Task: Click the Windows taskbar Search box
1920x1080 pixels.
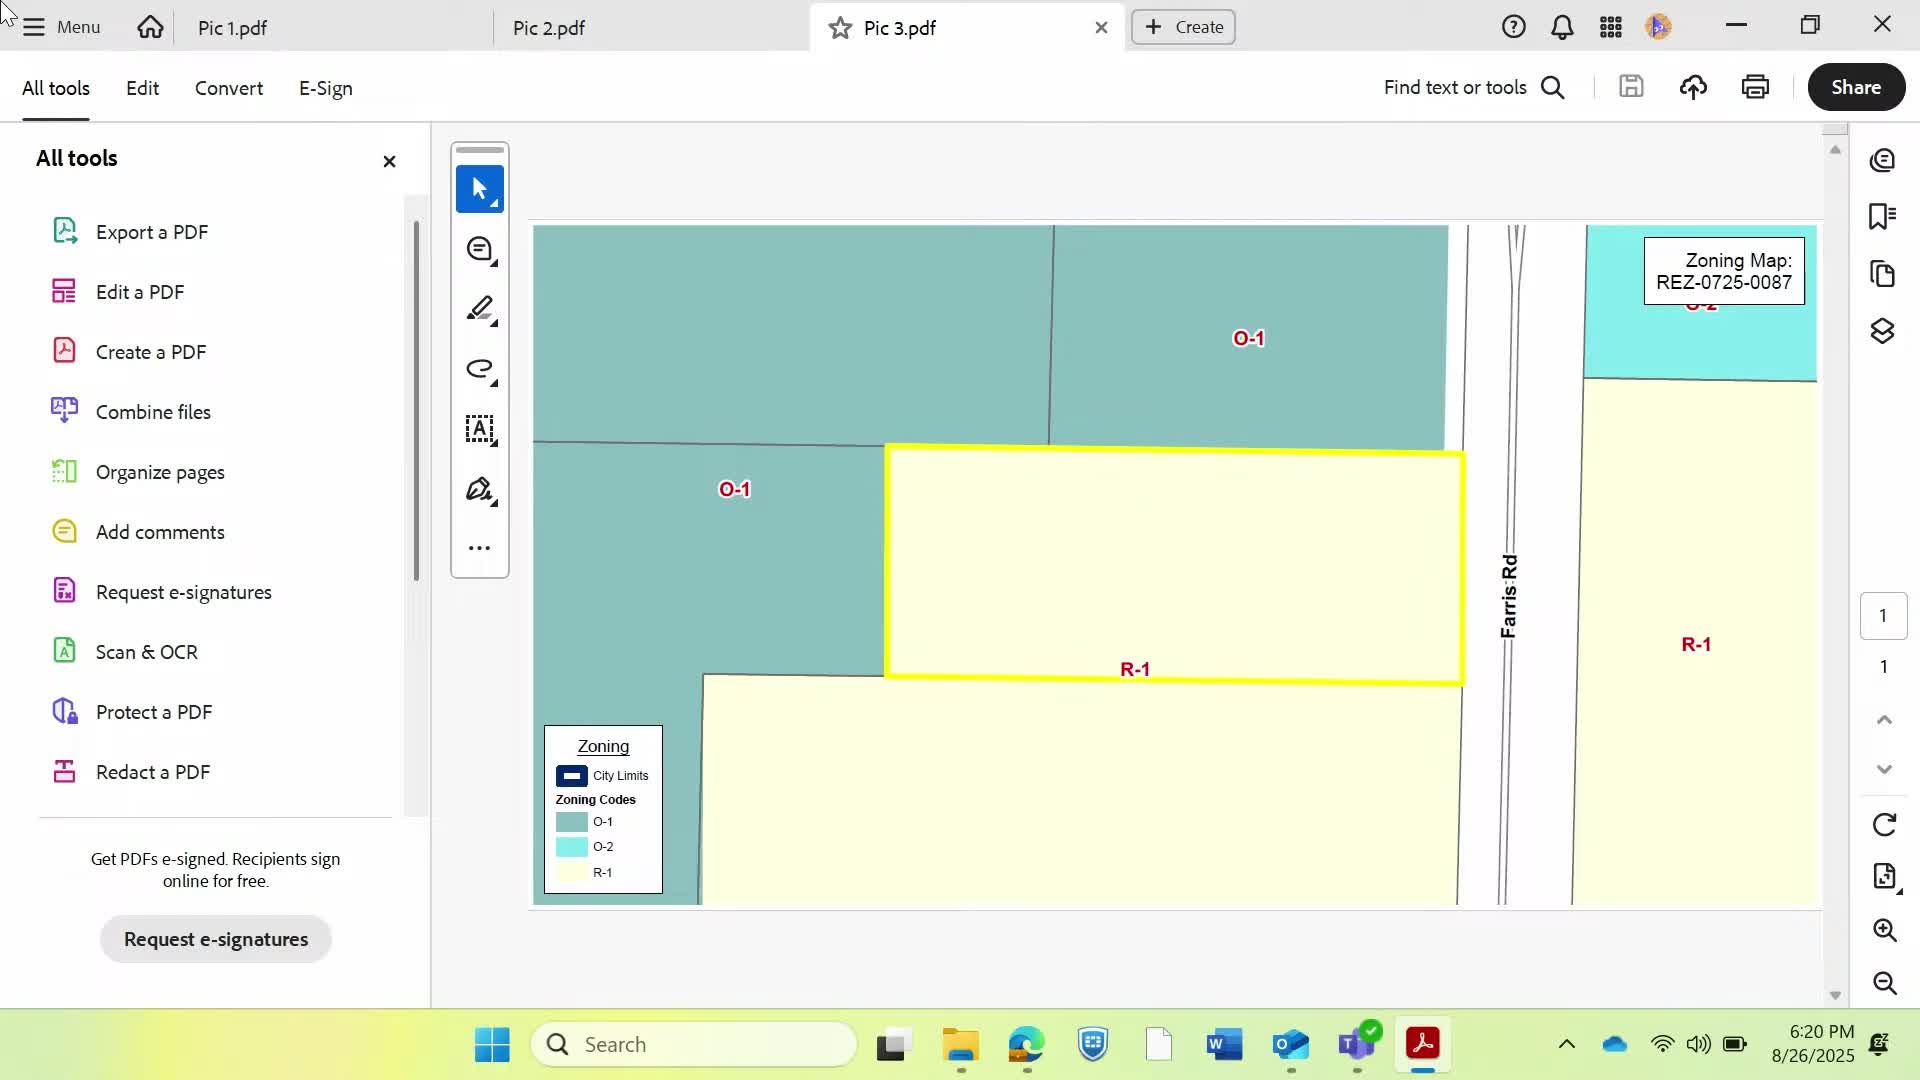Action: point(694,1044)
